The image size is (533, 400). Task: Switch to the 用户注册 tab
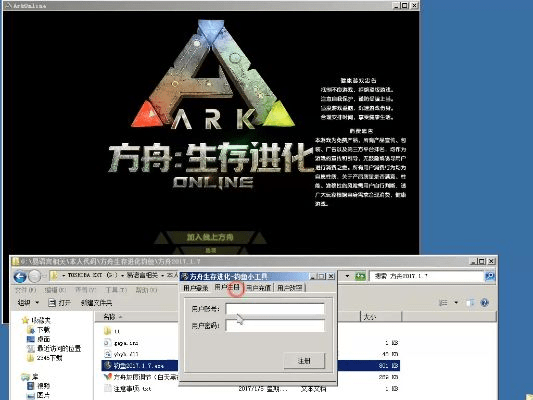click(x=227, y=288)
